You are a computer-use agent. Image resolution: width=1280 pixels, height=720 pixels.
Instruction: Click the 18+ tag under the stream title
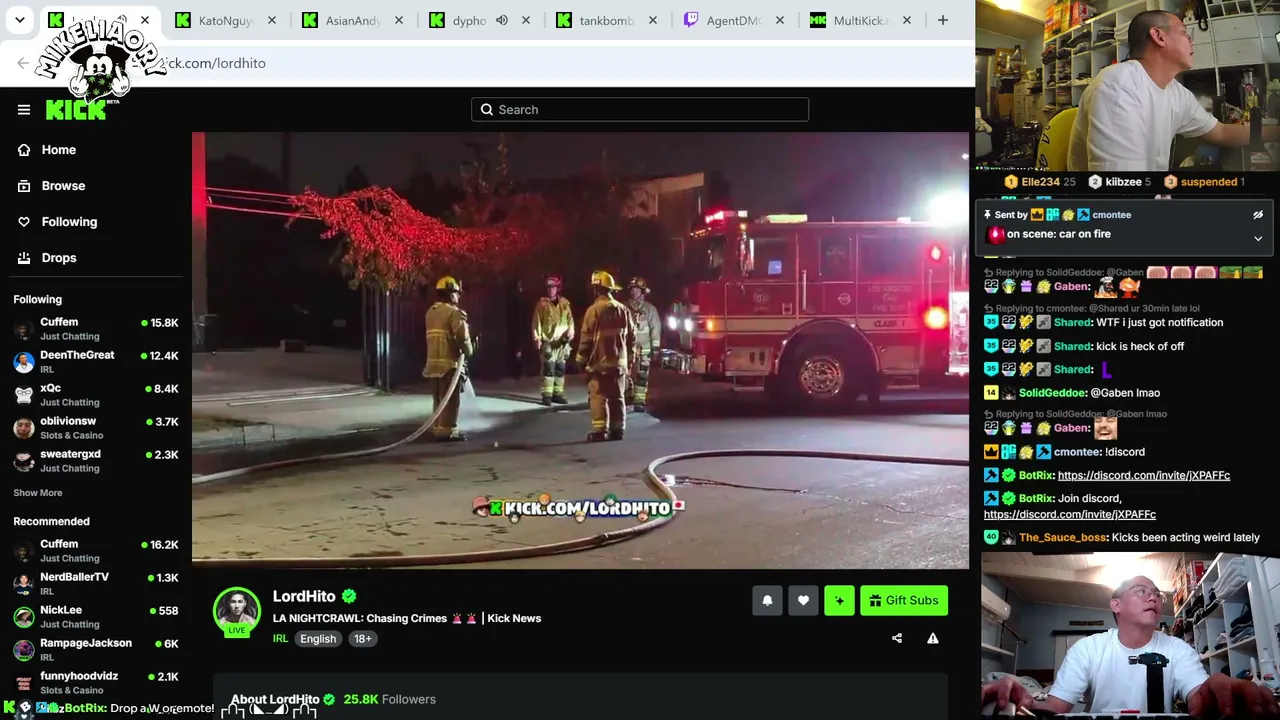[362, 639]
